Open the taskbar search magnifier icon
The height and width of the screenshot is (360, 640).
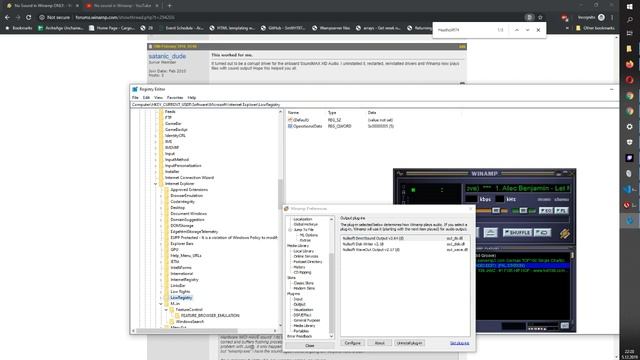point(629,20)
